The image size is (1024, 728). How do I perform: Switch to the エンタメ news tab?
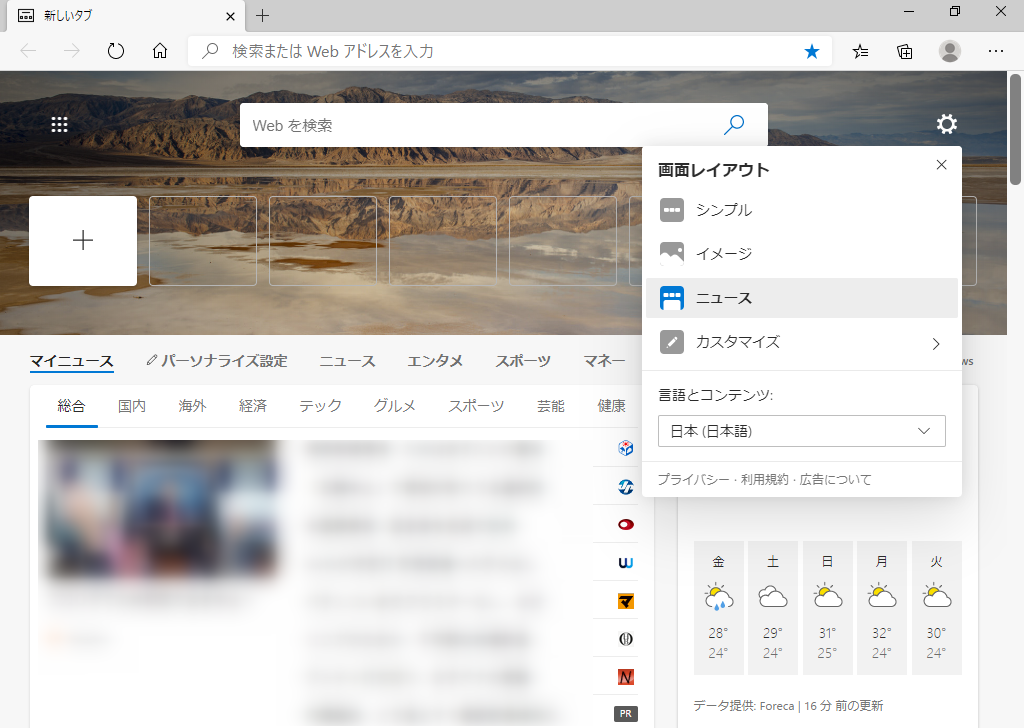[x=435, y=361]
